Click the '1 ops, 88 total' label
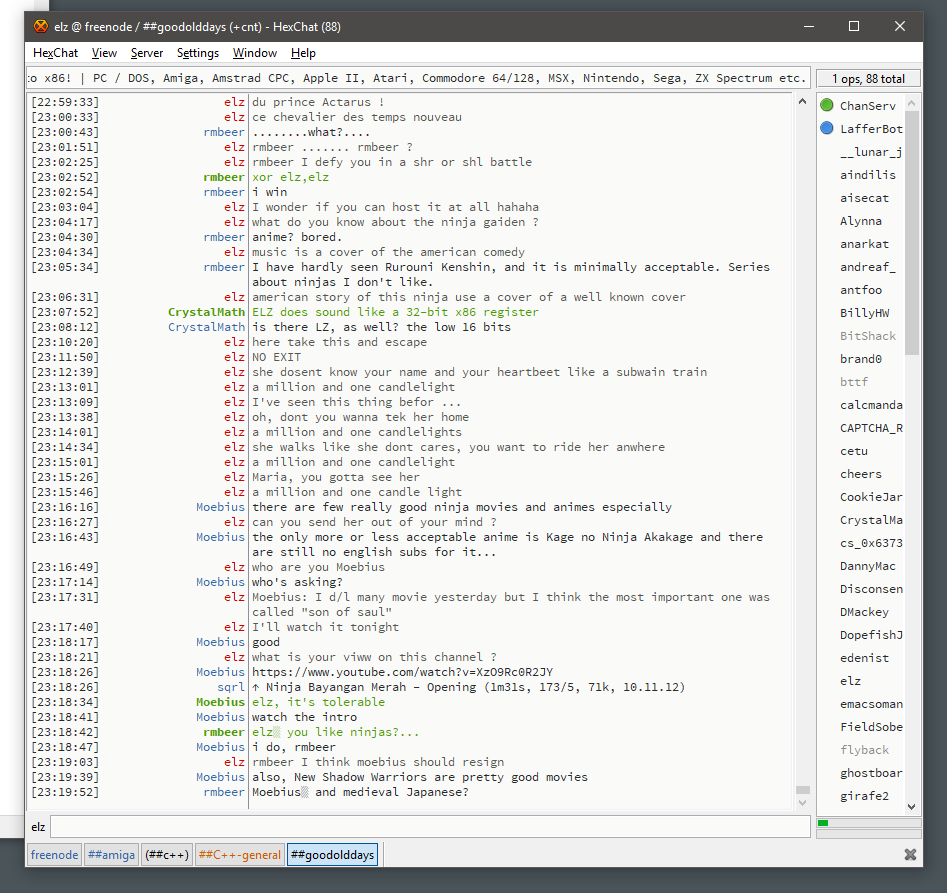This screenshot has height=893, width=947. pos(868,78)
